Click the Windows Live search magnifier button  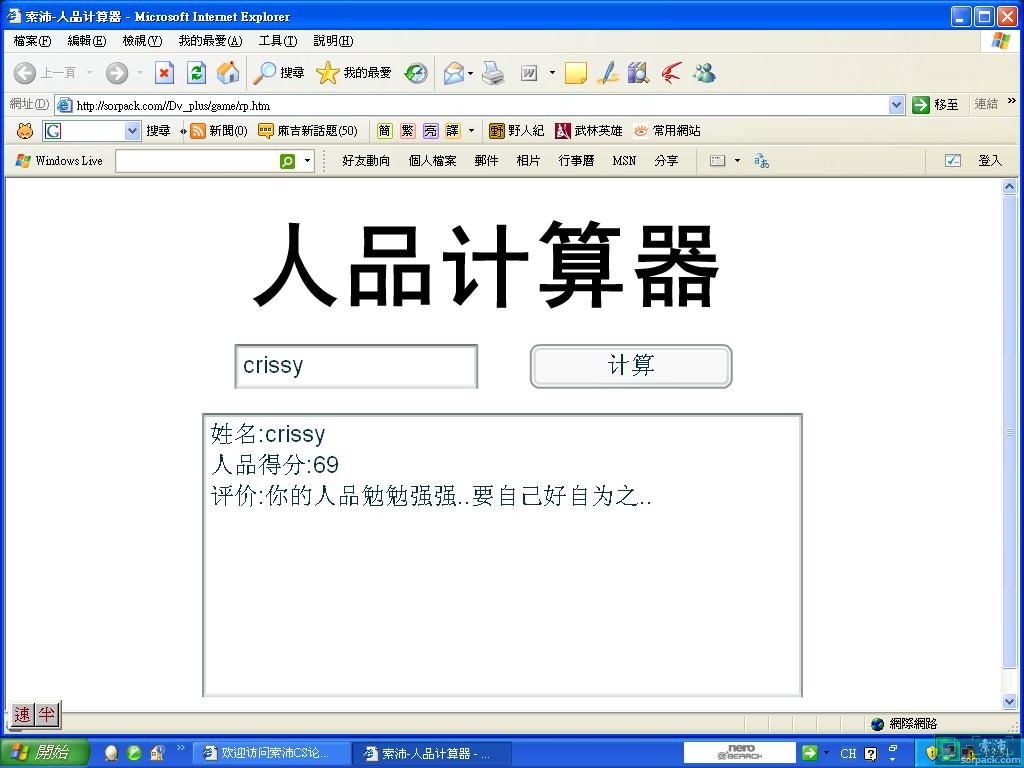coord(288,161)
